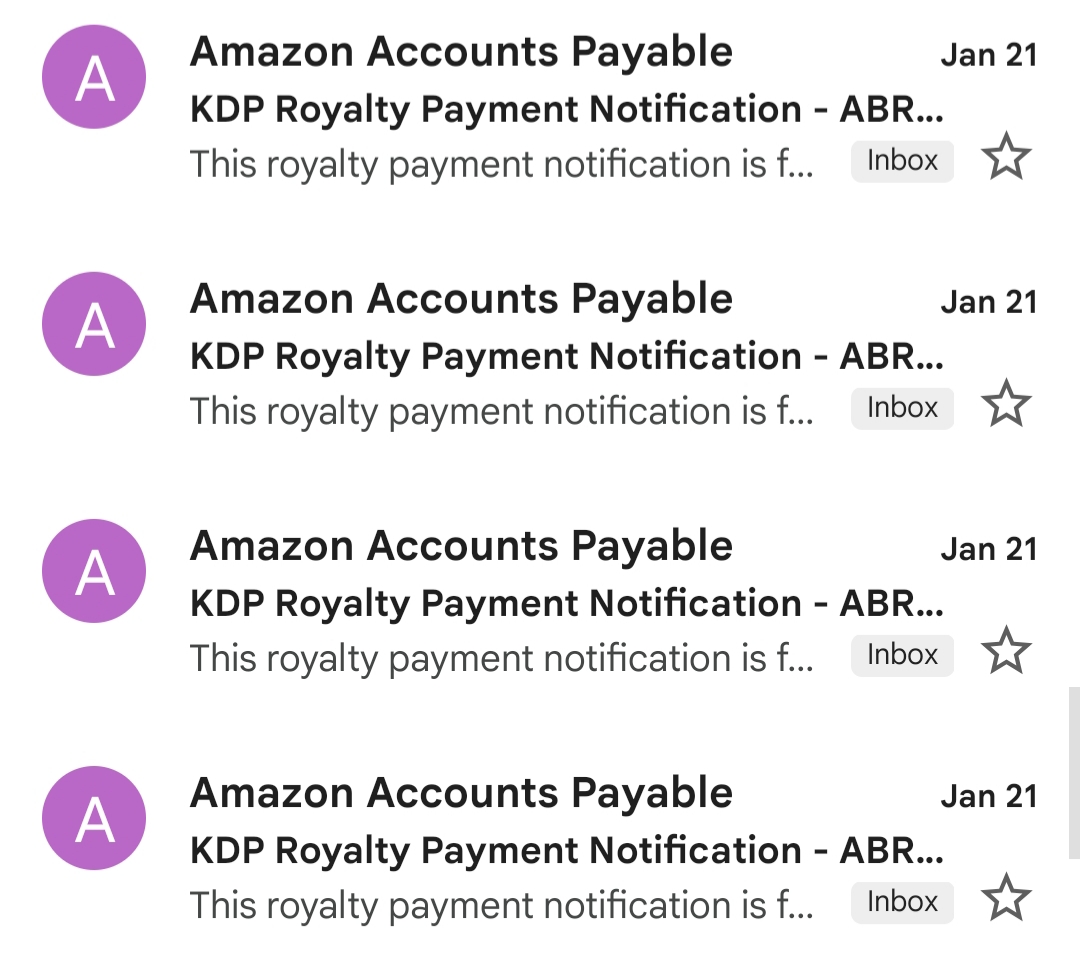The width and height of the screenshot is (1080, 972).
Task: Tap the Inbox label on the second email
Action: [902, 408]
